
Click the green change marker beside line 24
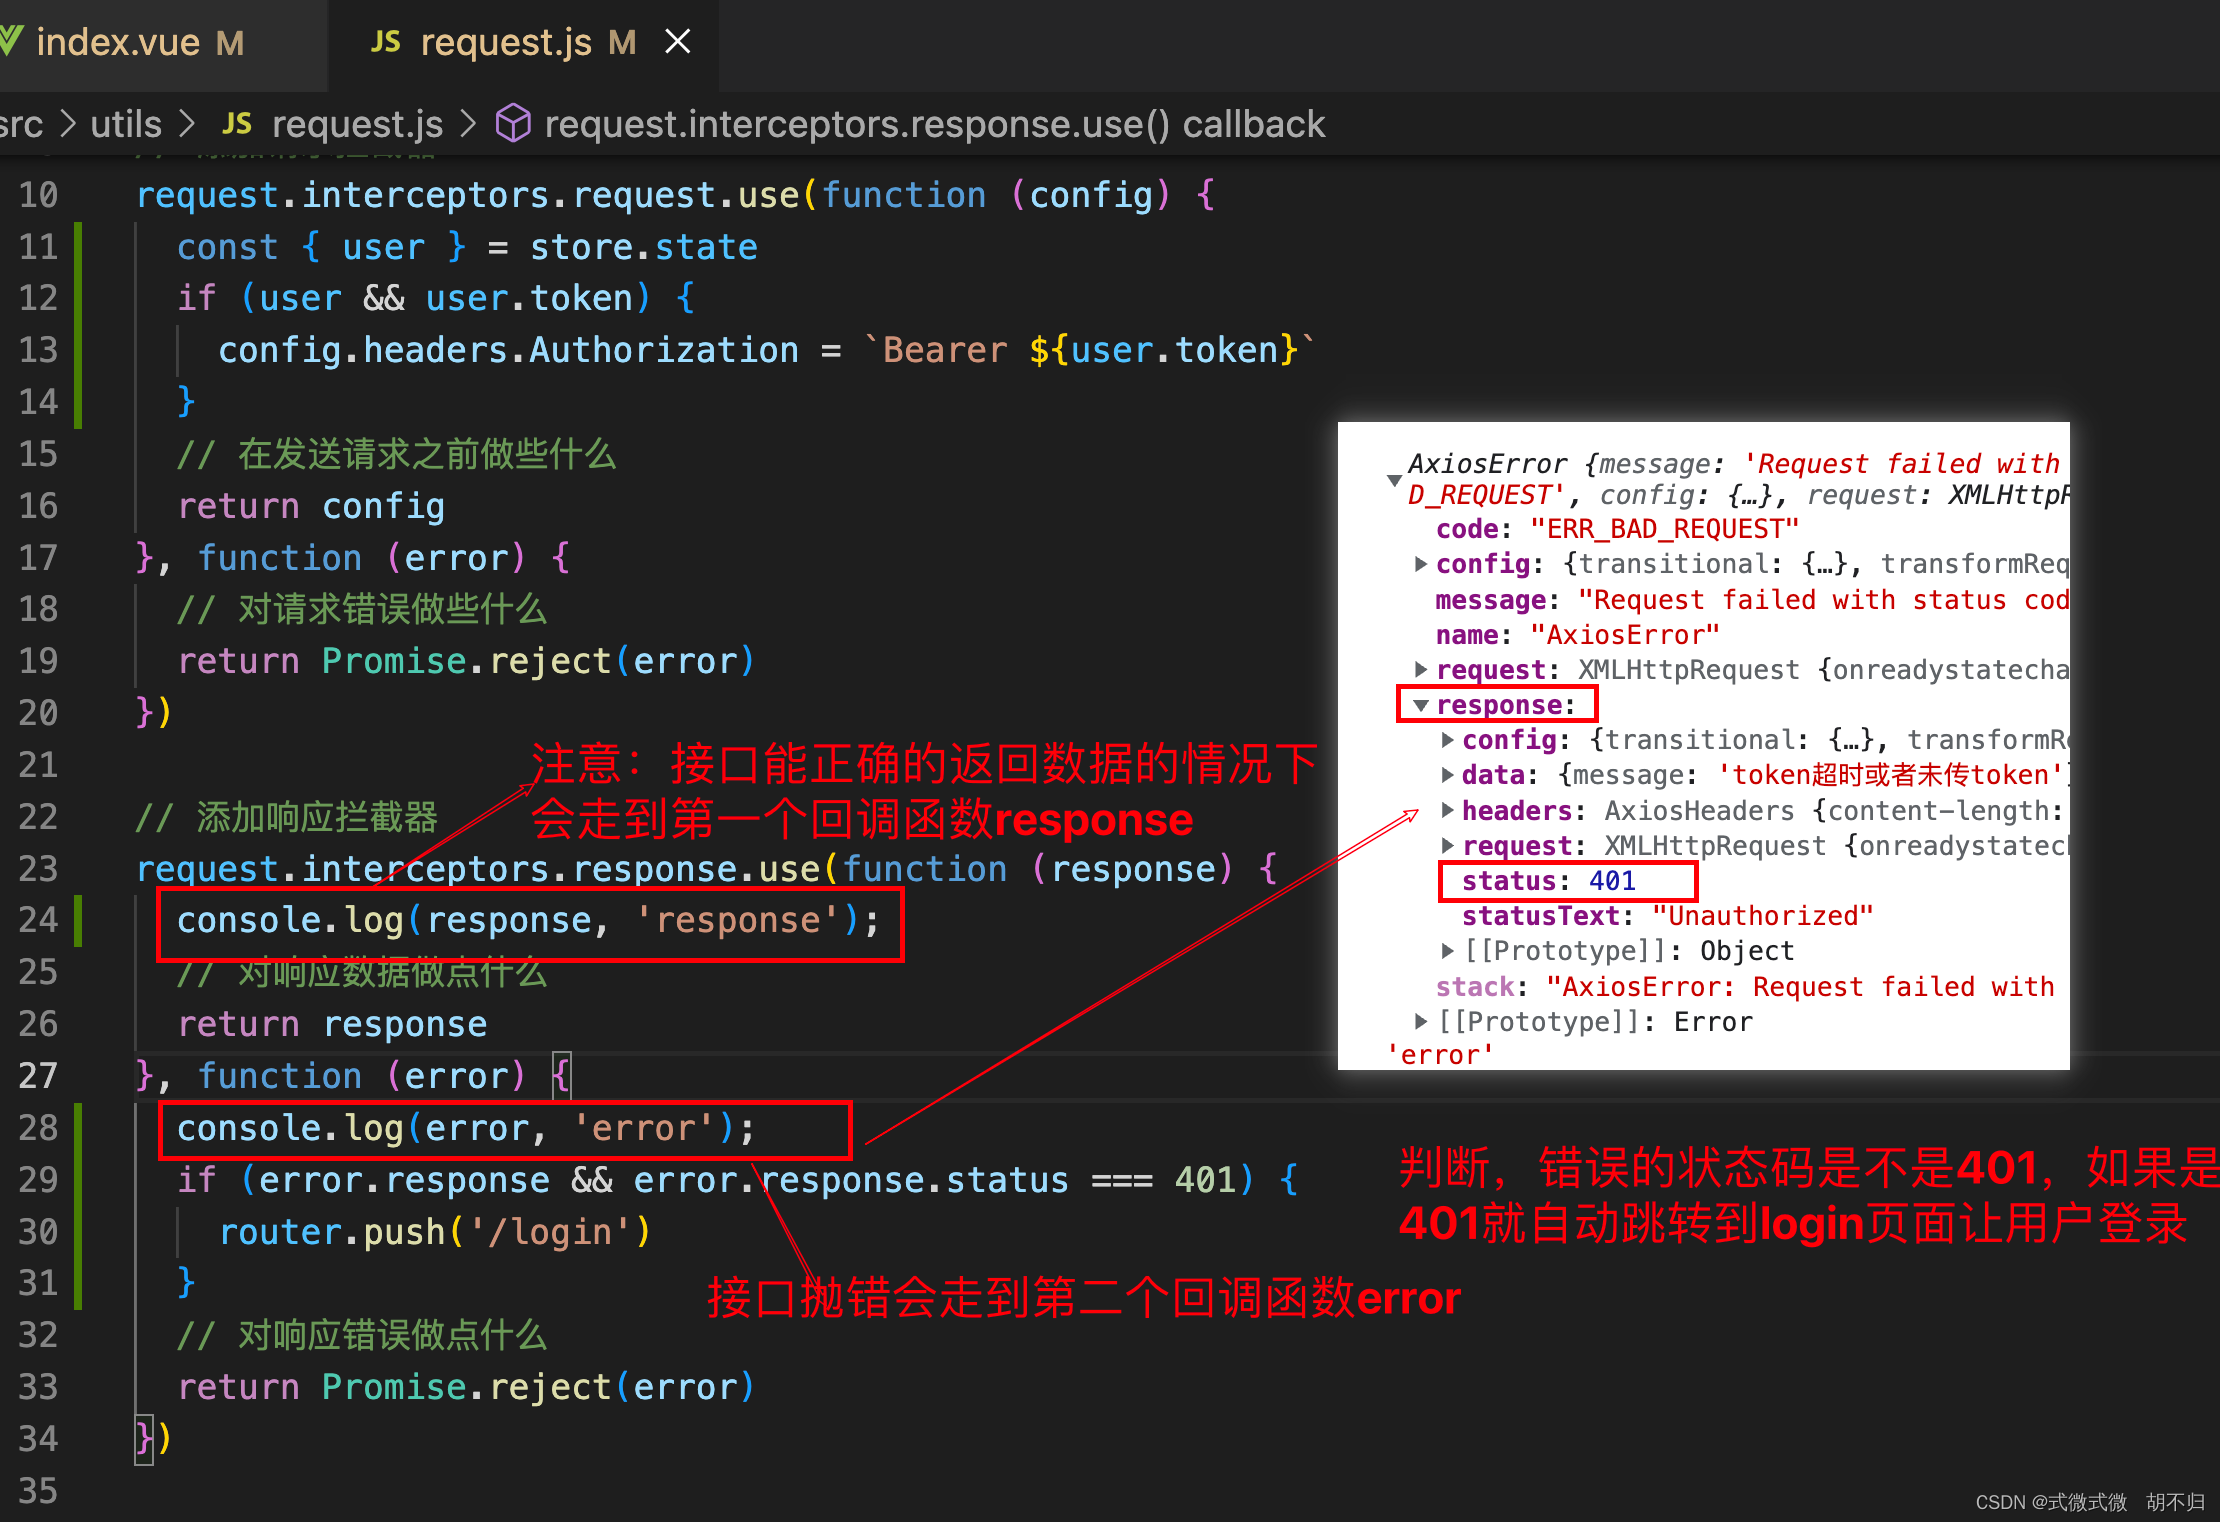pos(78,920)
